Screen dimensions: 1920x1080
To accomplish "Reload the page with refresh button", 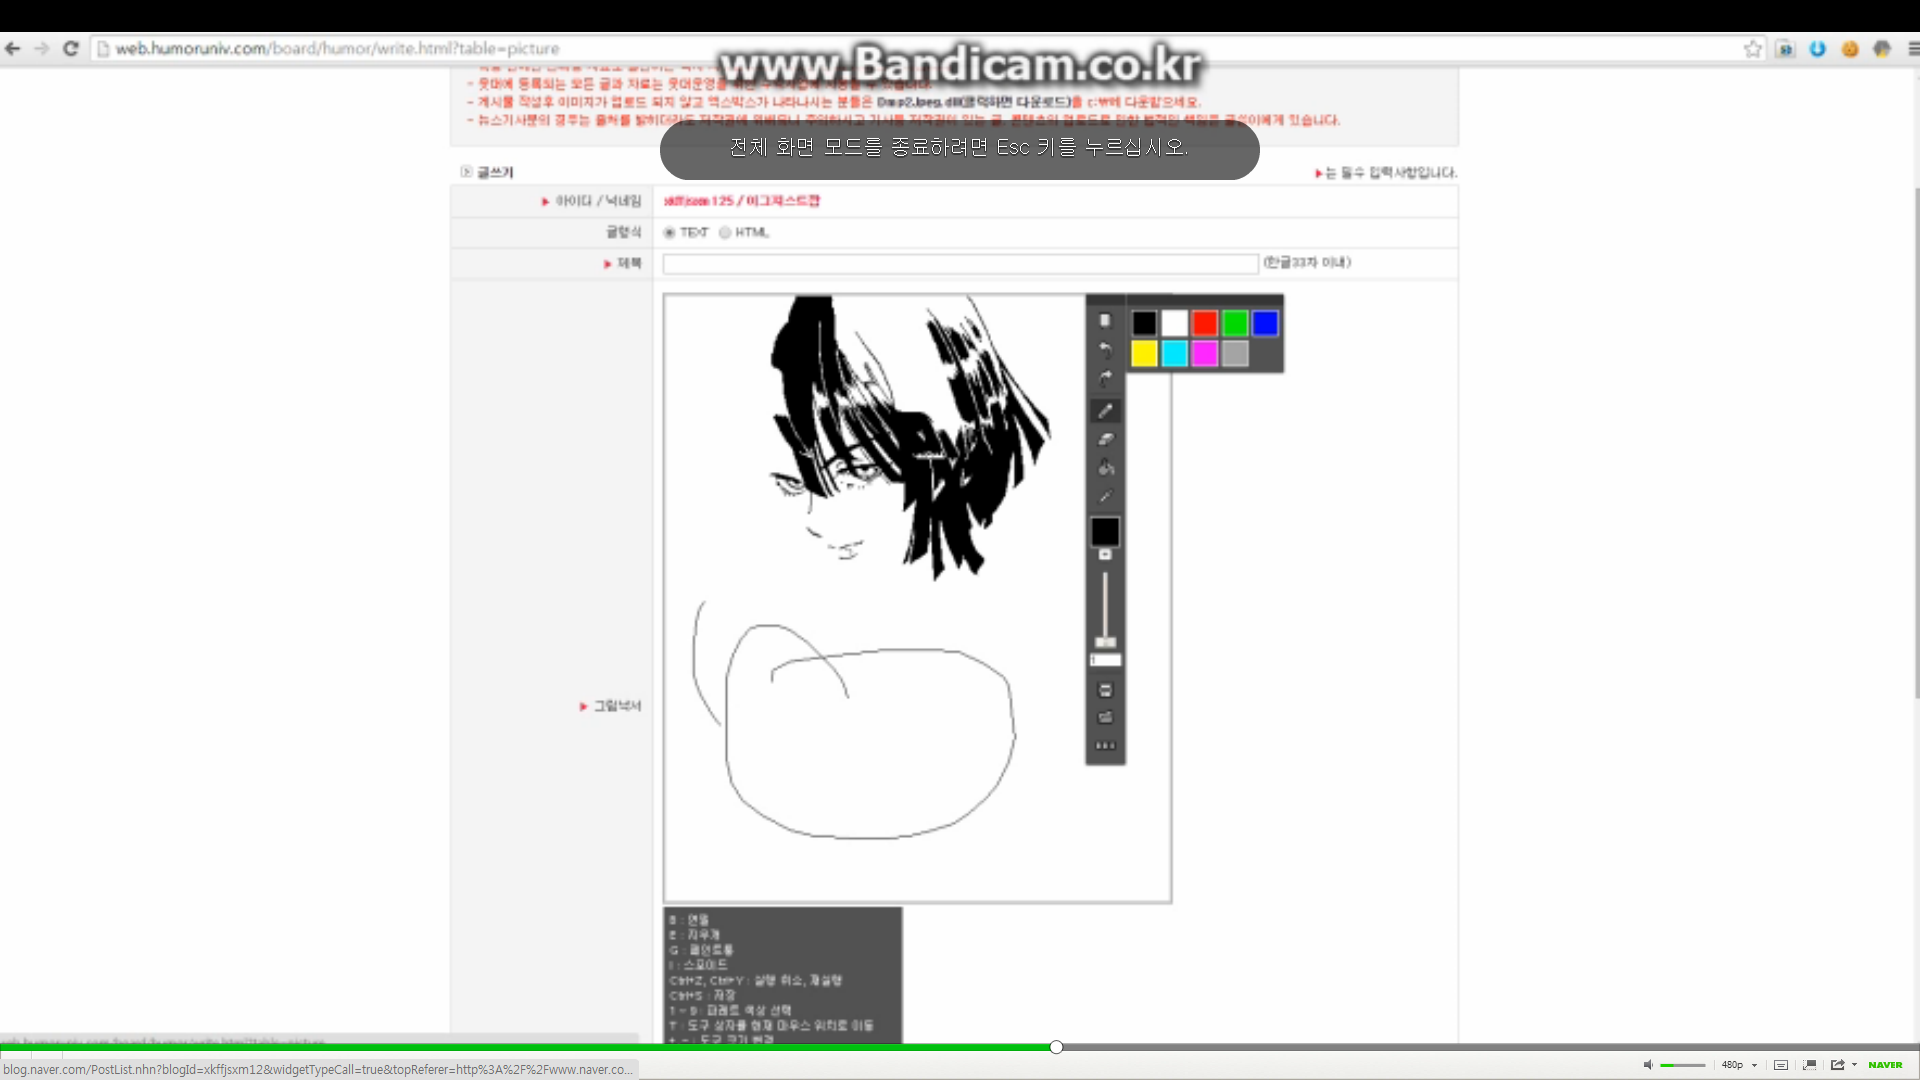I will pos(71,48).
